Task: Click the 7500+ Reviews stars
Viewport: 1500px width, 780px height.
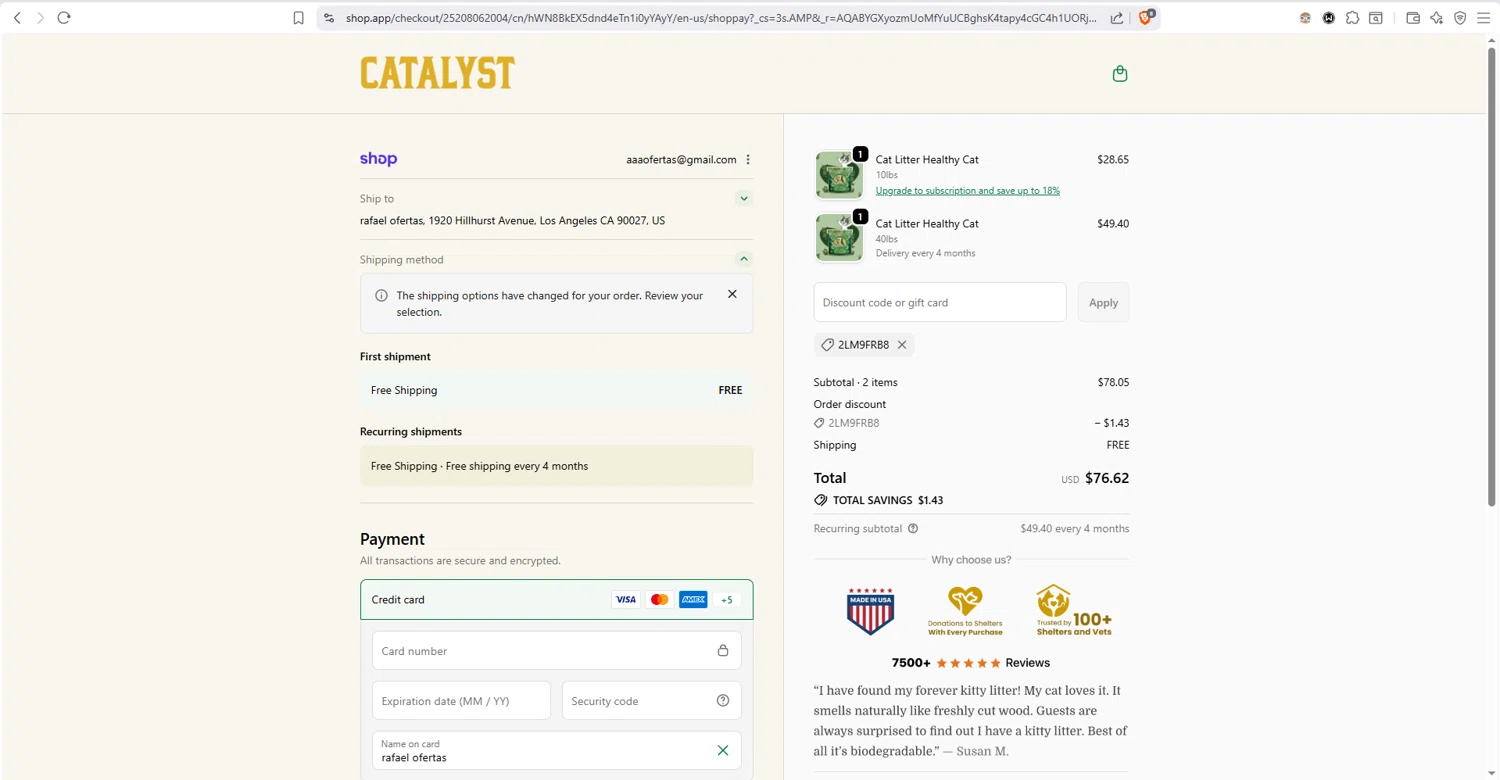Action: pos(968,663)
